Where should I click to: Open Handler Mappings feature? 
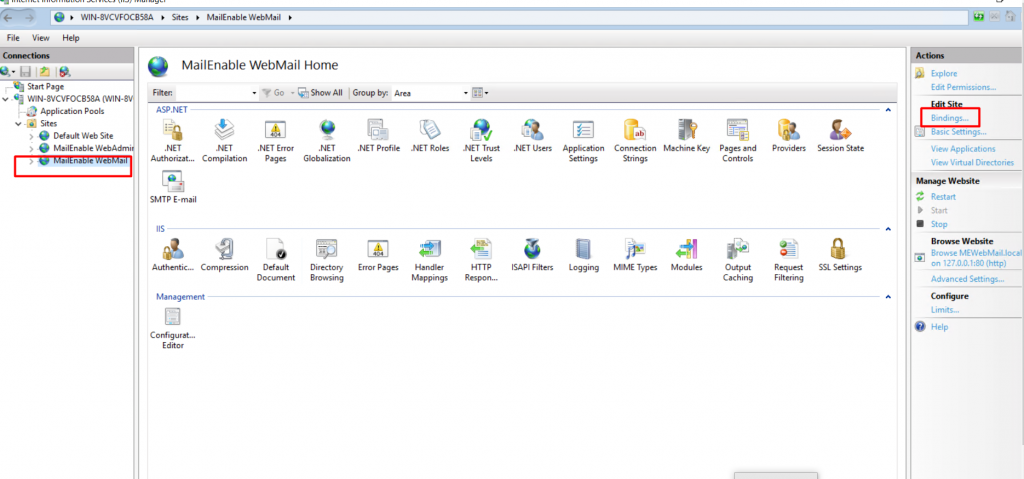click(430, 259)
